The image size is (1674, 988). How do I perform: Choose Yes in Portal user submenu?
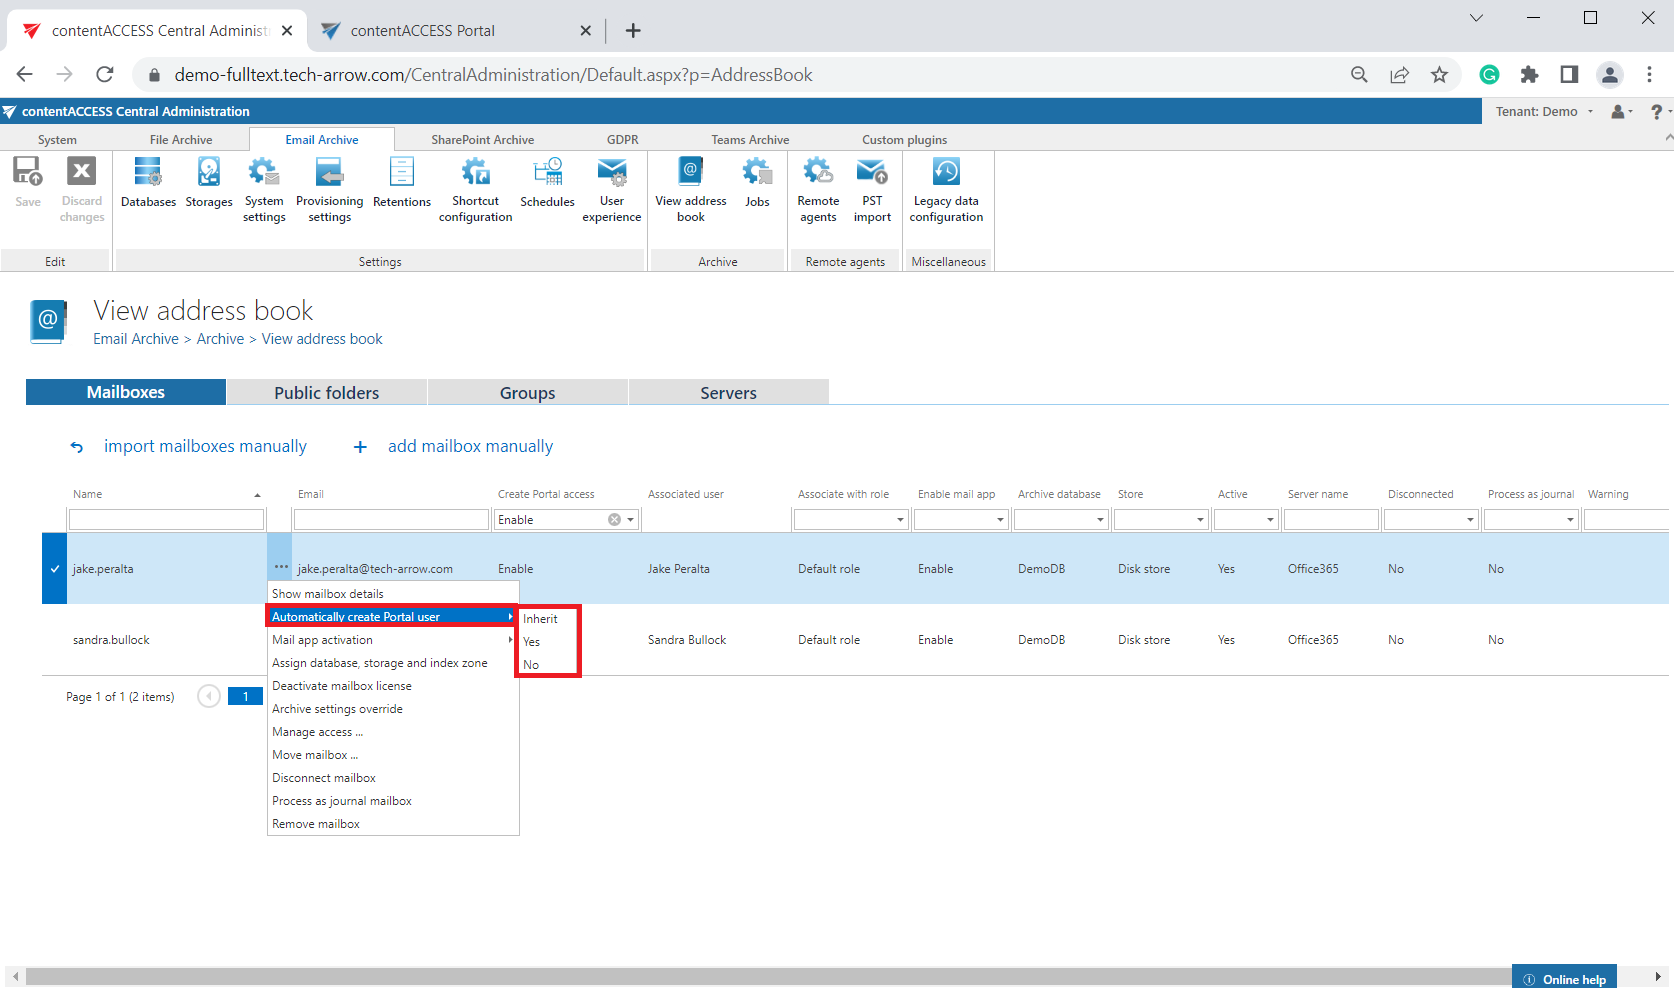(x=532, y=642)
